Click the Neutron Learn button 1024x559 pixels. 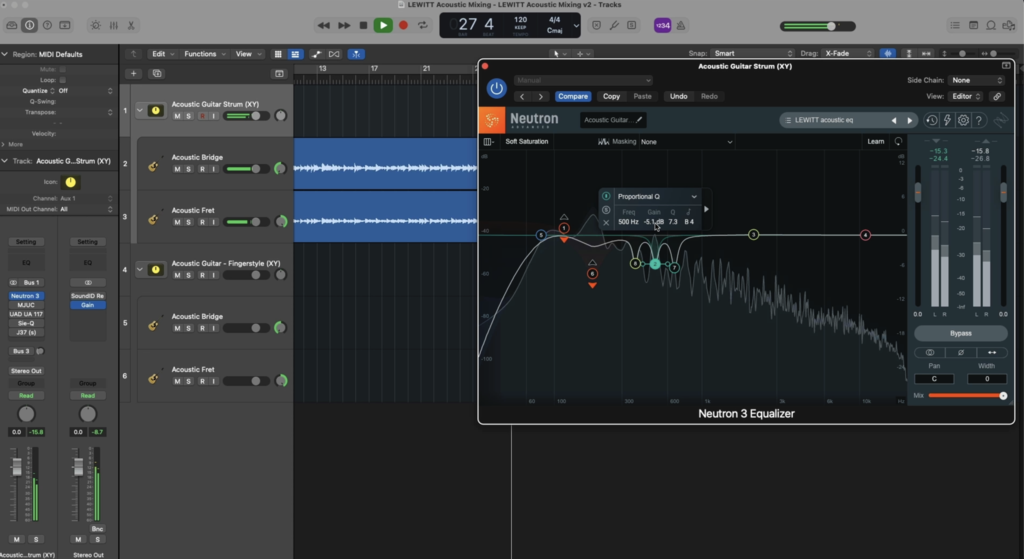point(876,142)
